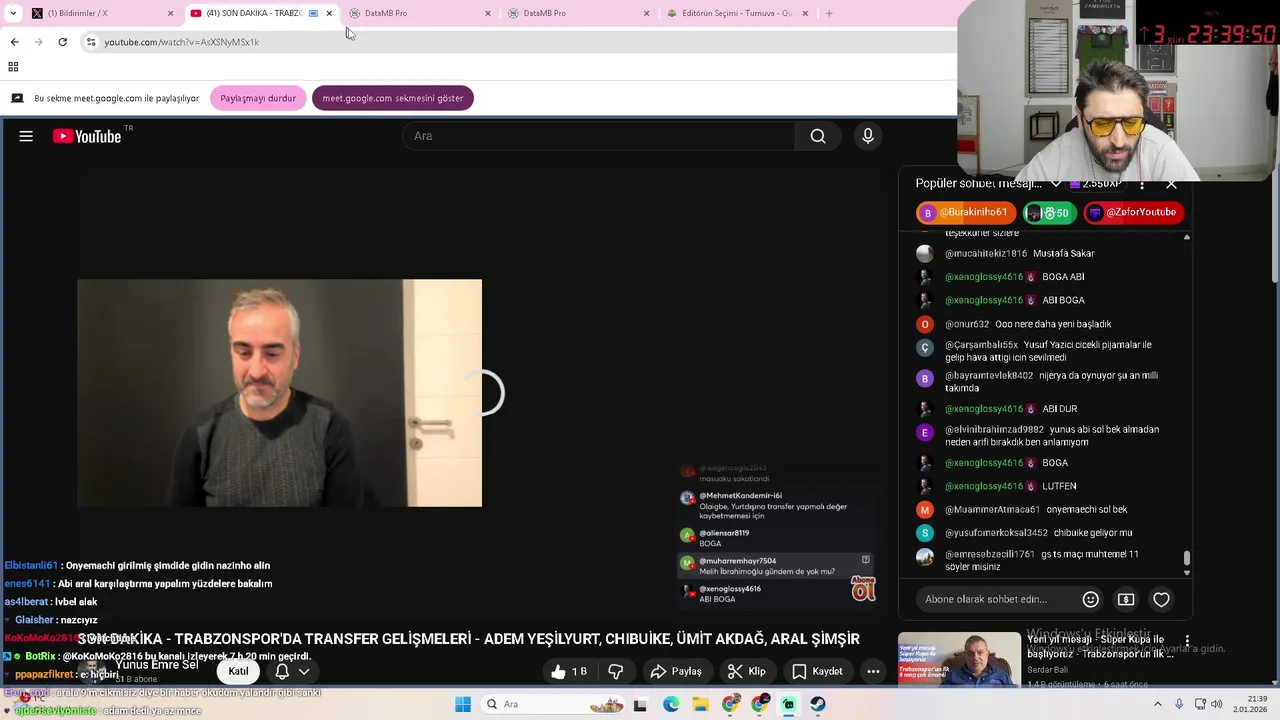Open the Chrome apps grid shortcut

13,67
